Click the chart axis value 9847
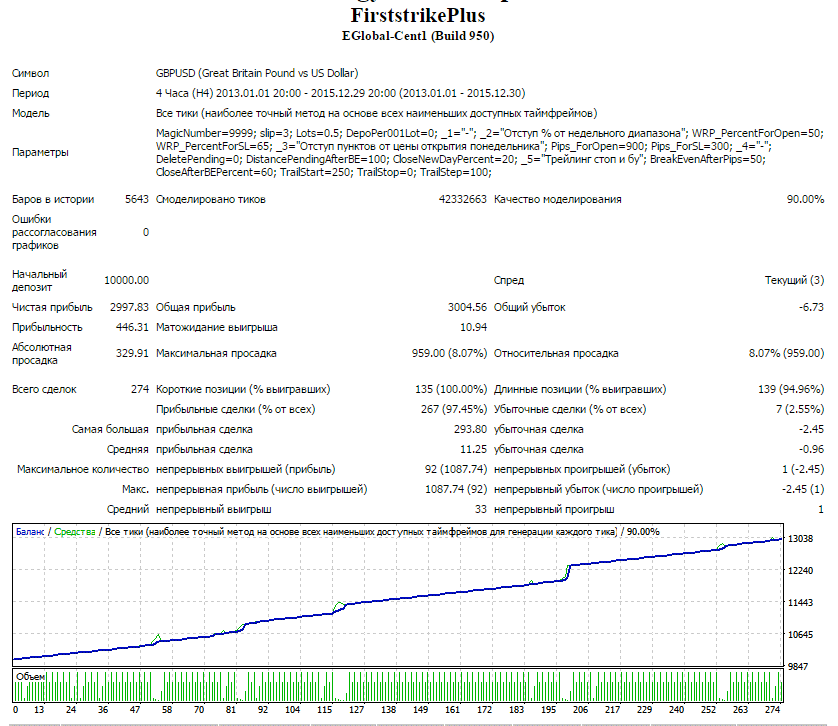The image size is (838, 726). point(797,667)
